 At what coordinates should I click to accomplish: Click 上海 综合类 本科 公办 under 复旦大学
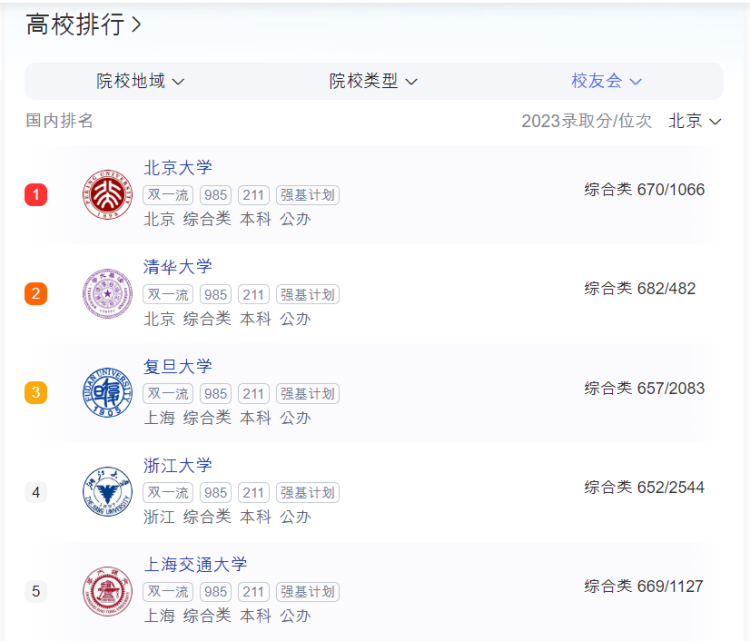tap(227, 418)
